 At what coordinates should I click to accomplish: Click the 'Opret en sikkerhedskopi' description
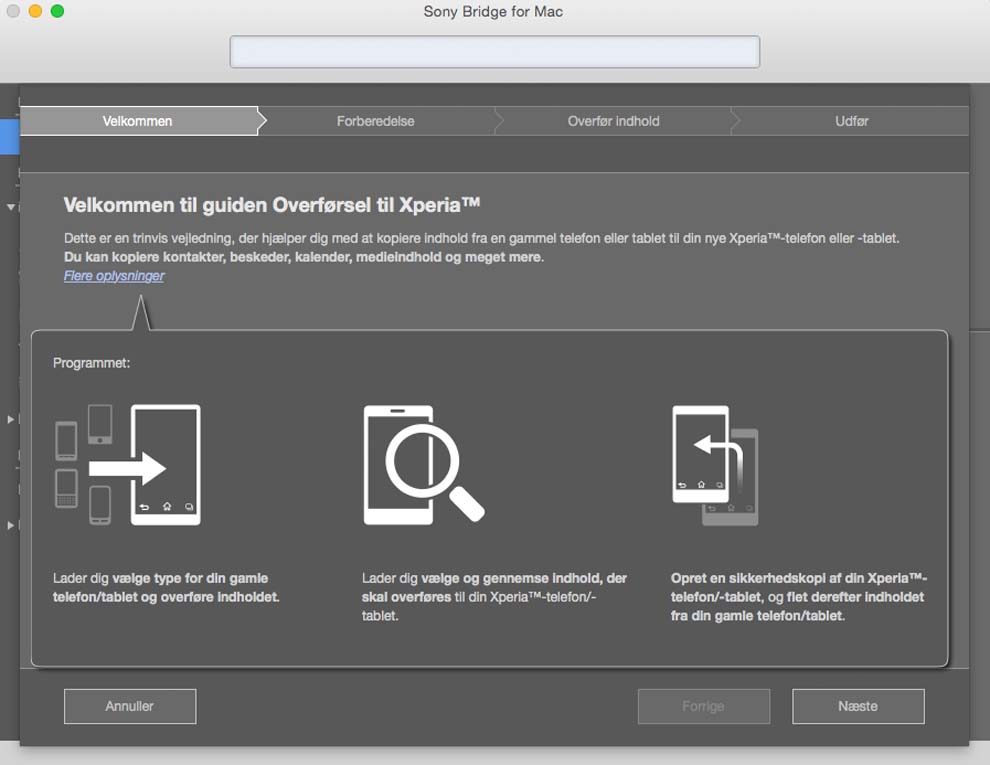pos(799,596)
